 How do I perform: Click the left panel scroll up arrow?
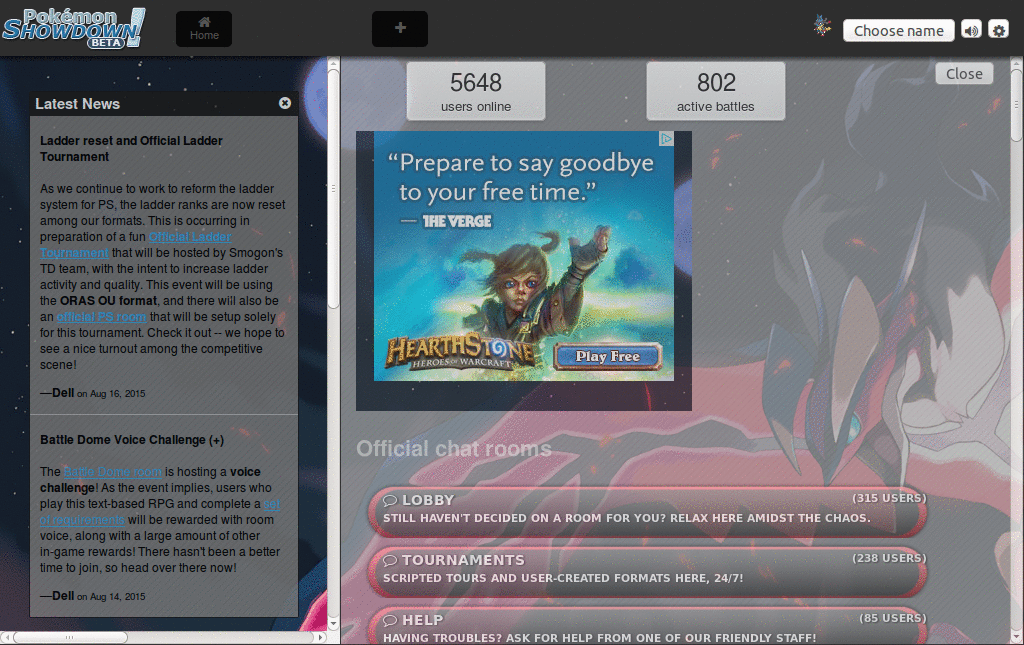click(x=333, y=63)
